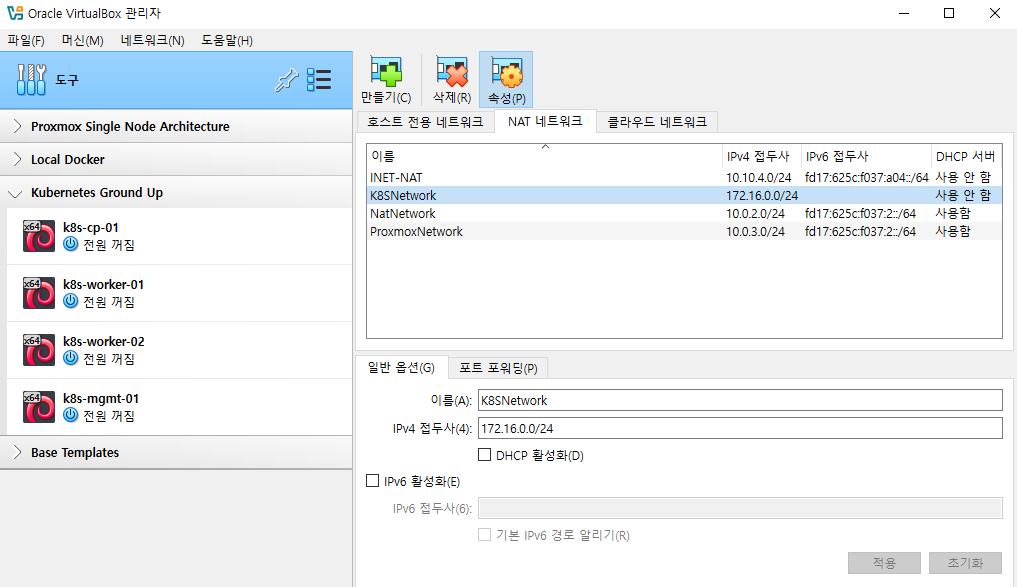Viewport: 1017px width, 587px height.
Task: Click the Create network toolbar icon
Action: [386, 72]
